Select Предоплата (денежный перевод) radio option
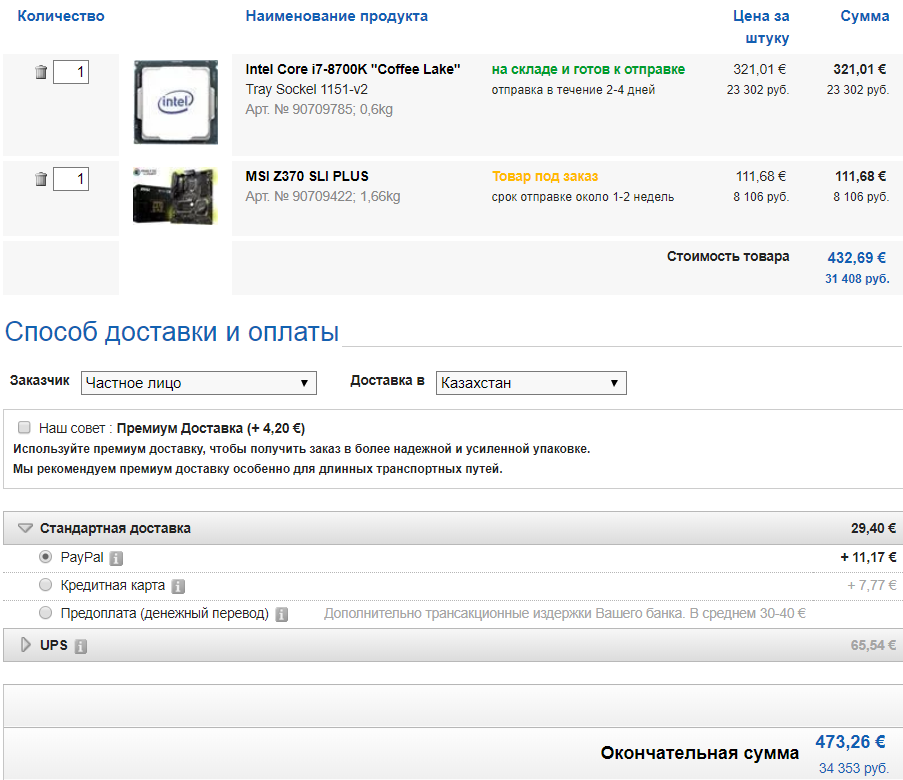This screenshot has width=903, height=780. click(45, 612)
